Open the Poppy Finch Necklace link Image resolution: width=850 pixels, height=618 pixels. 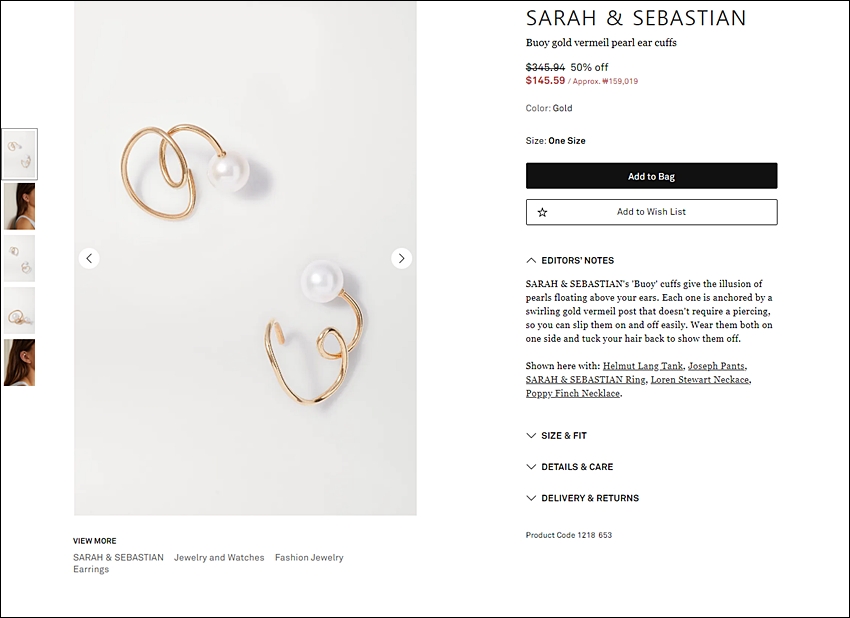pos(573,394)
